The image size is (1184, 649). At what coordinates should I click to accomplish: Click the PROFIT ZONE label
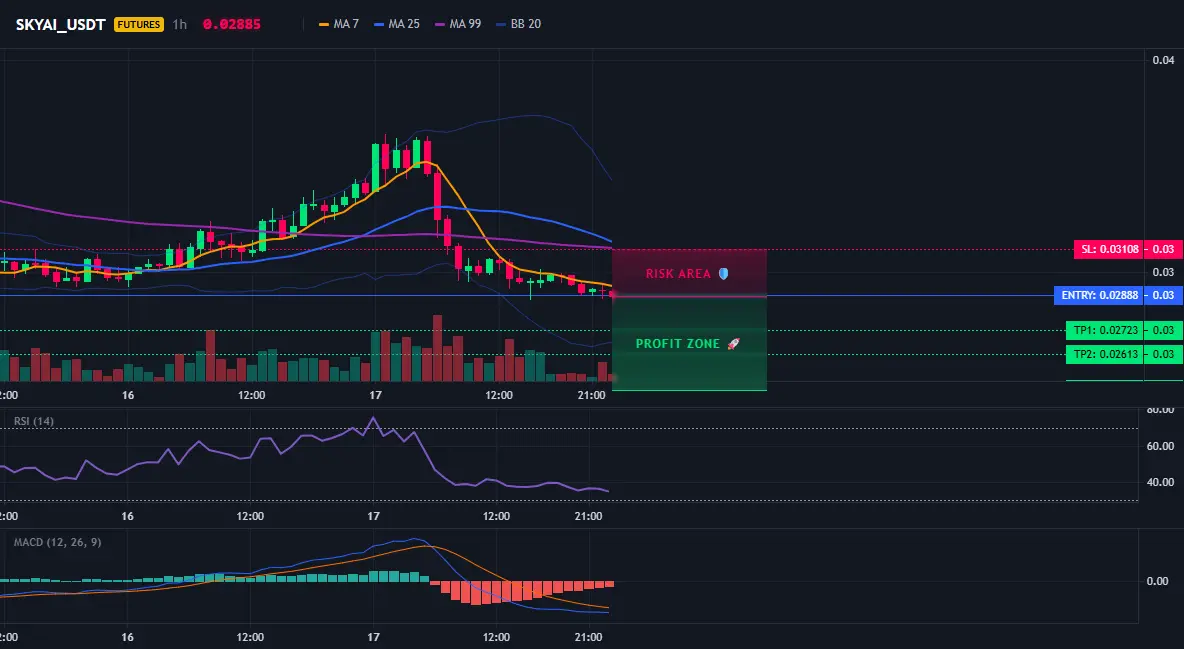pyautogui.click(x=678, y=344)
